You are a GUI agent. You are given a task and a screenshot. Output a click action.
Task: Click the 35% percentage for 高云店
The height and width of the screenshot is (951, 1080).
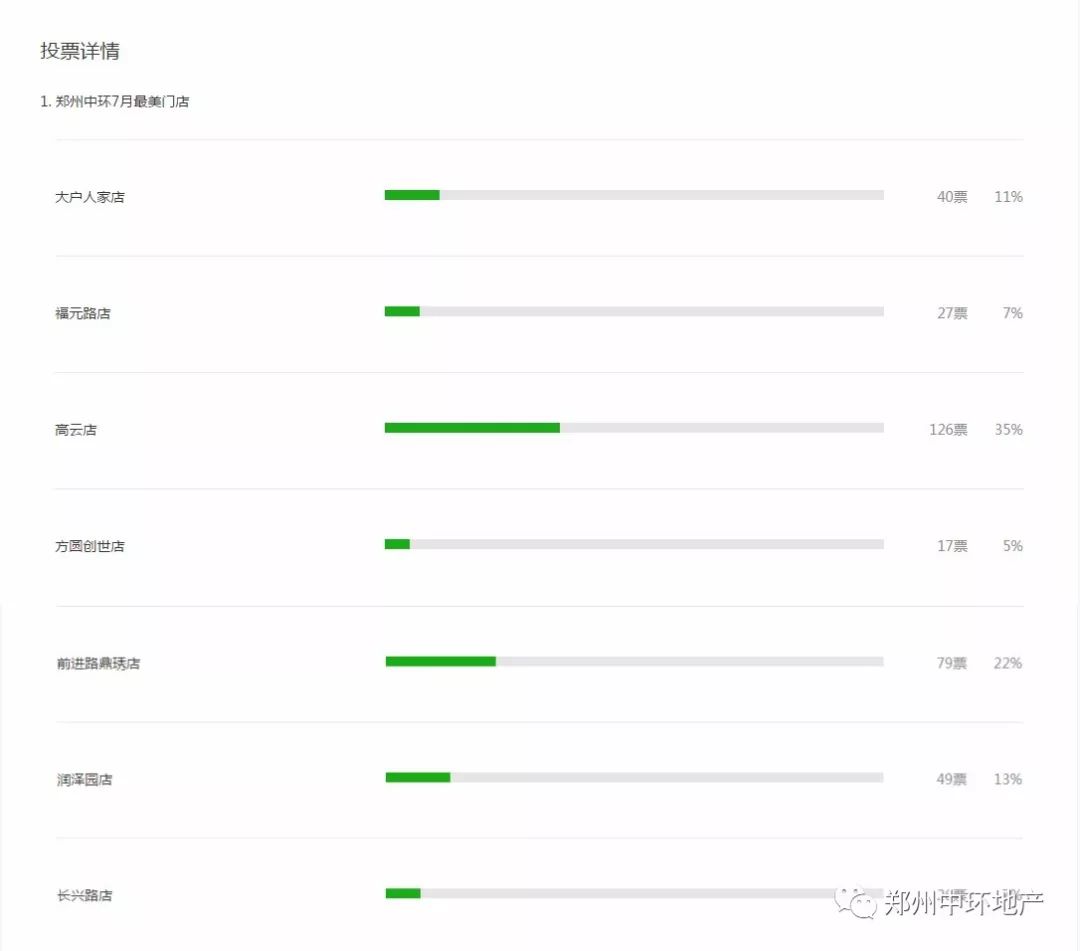(x=1008, y=430)
